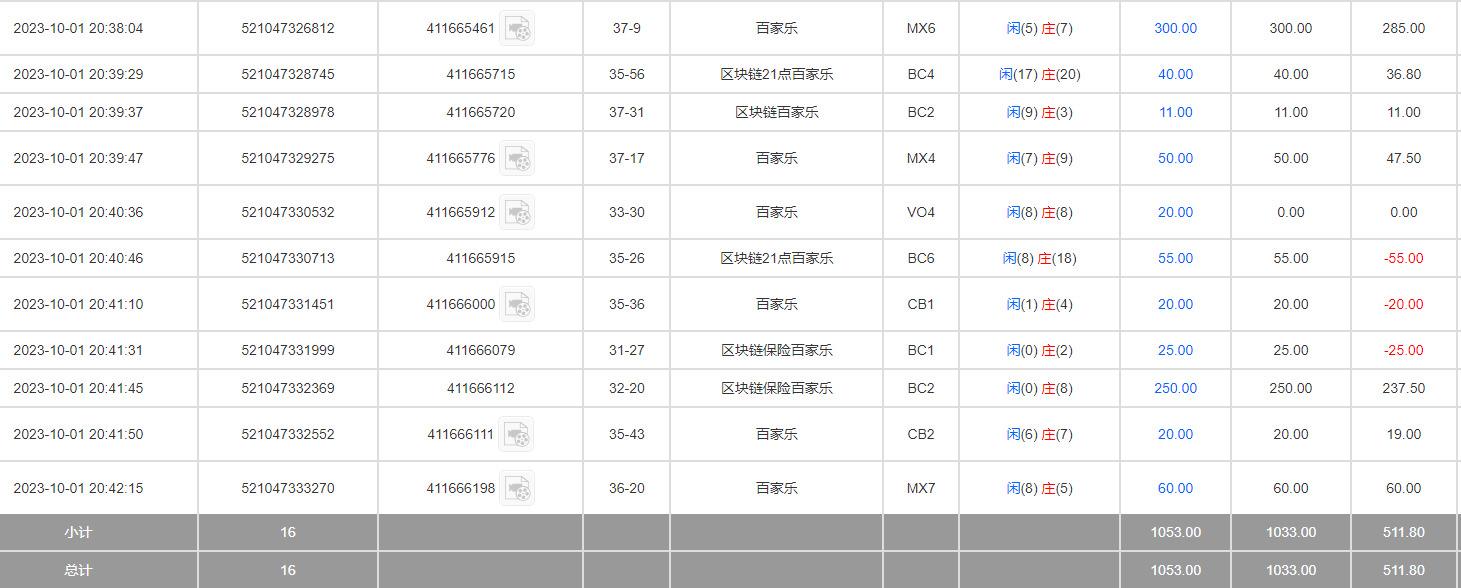Open video replay icon for round 411665912

click(x=517, y=212)
